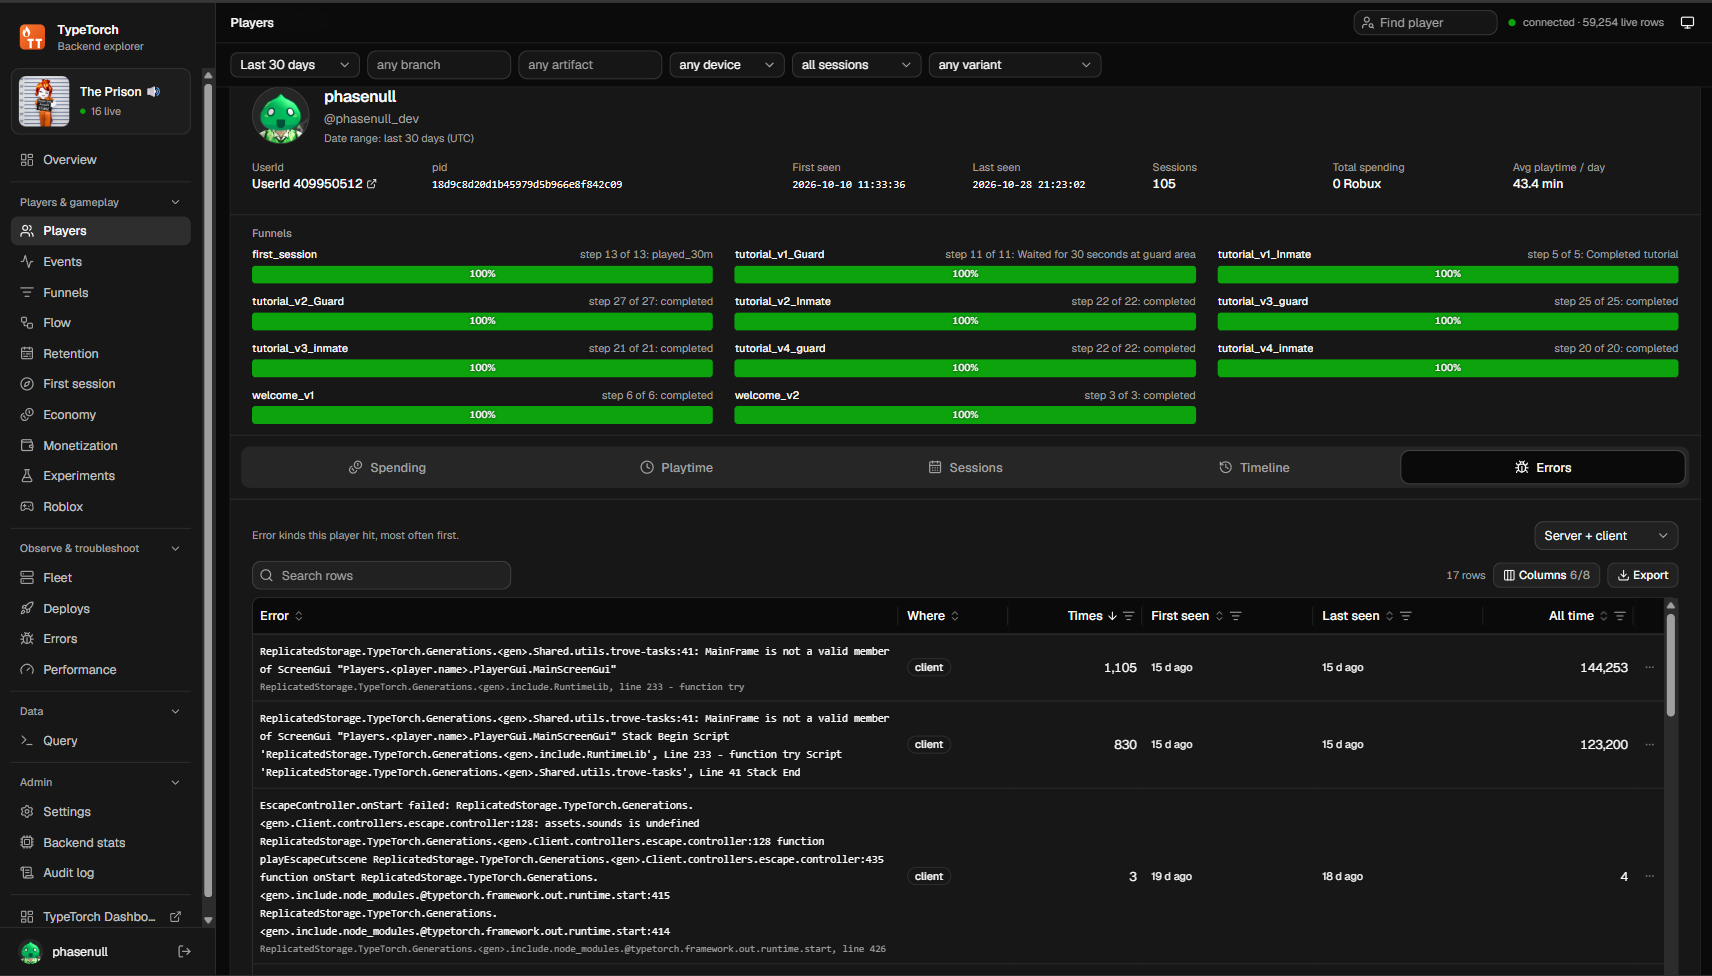The height and width of the screenshot is (976, 1712).
Task: Click the speaker icon beside The Prison
Action: click(x=154, y=92)
